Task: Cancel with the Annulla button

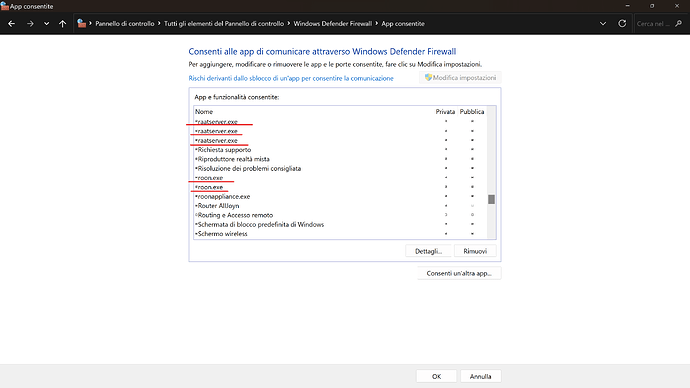Action: (x=480, y=376)
